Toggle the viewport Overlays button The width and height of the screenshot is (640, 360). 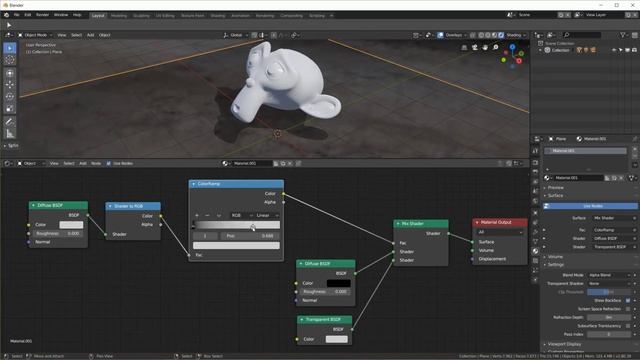(x=441, y=35)
